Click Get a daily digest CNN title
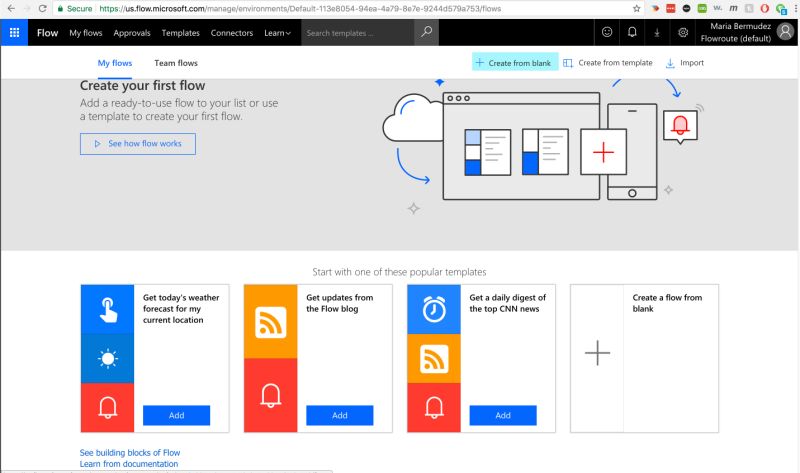Viewport: 800px width, 473px height. 508,303
